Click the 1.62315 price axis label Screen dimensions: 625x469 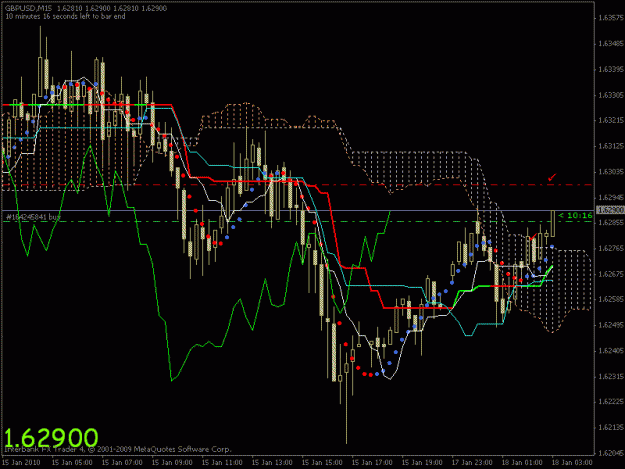coord(611,377)
